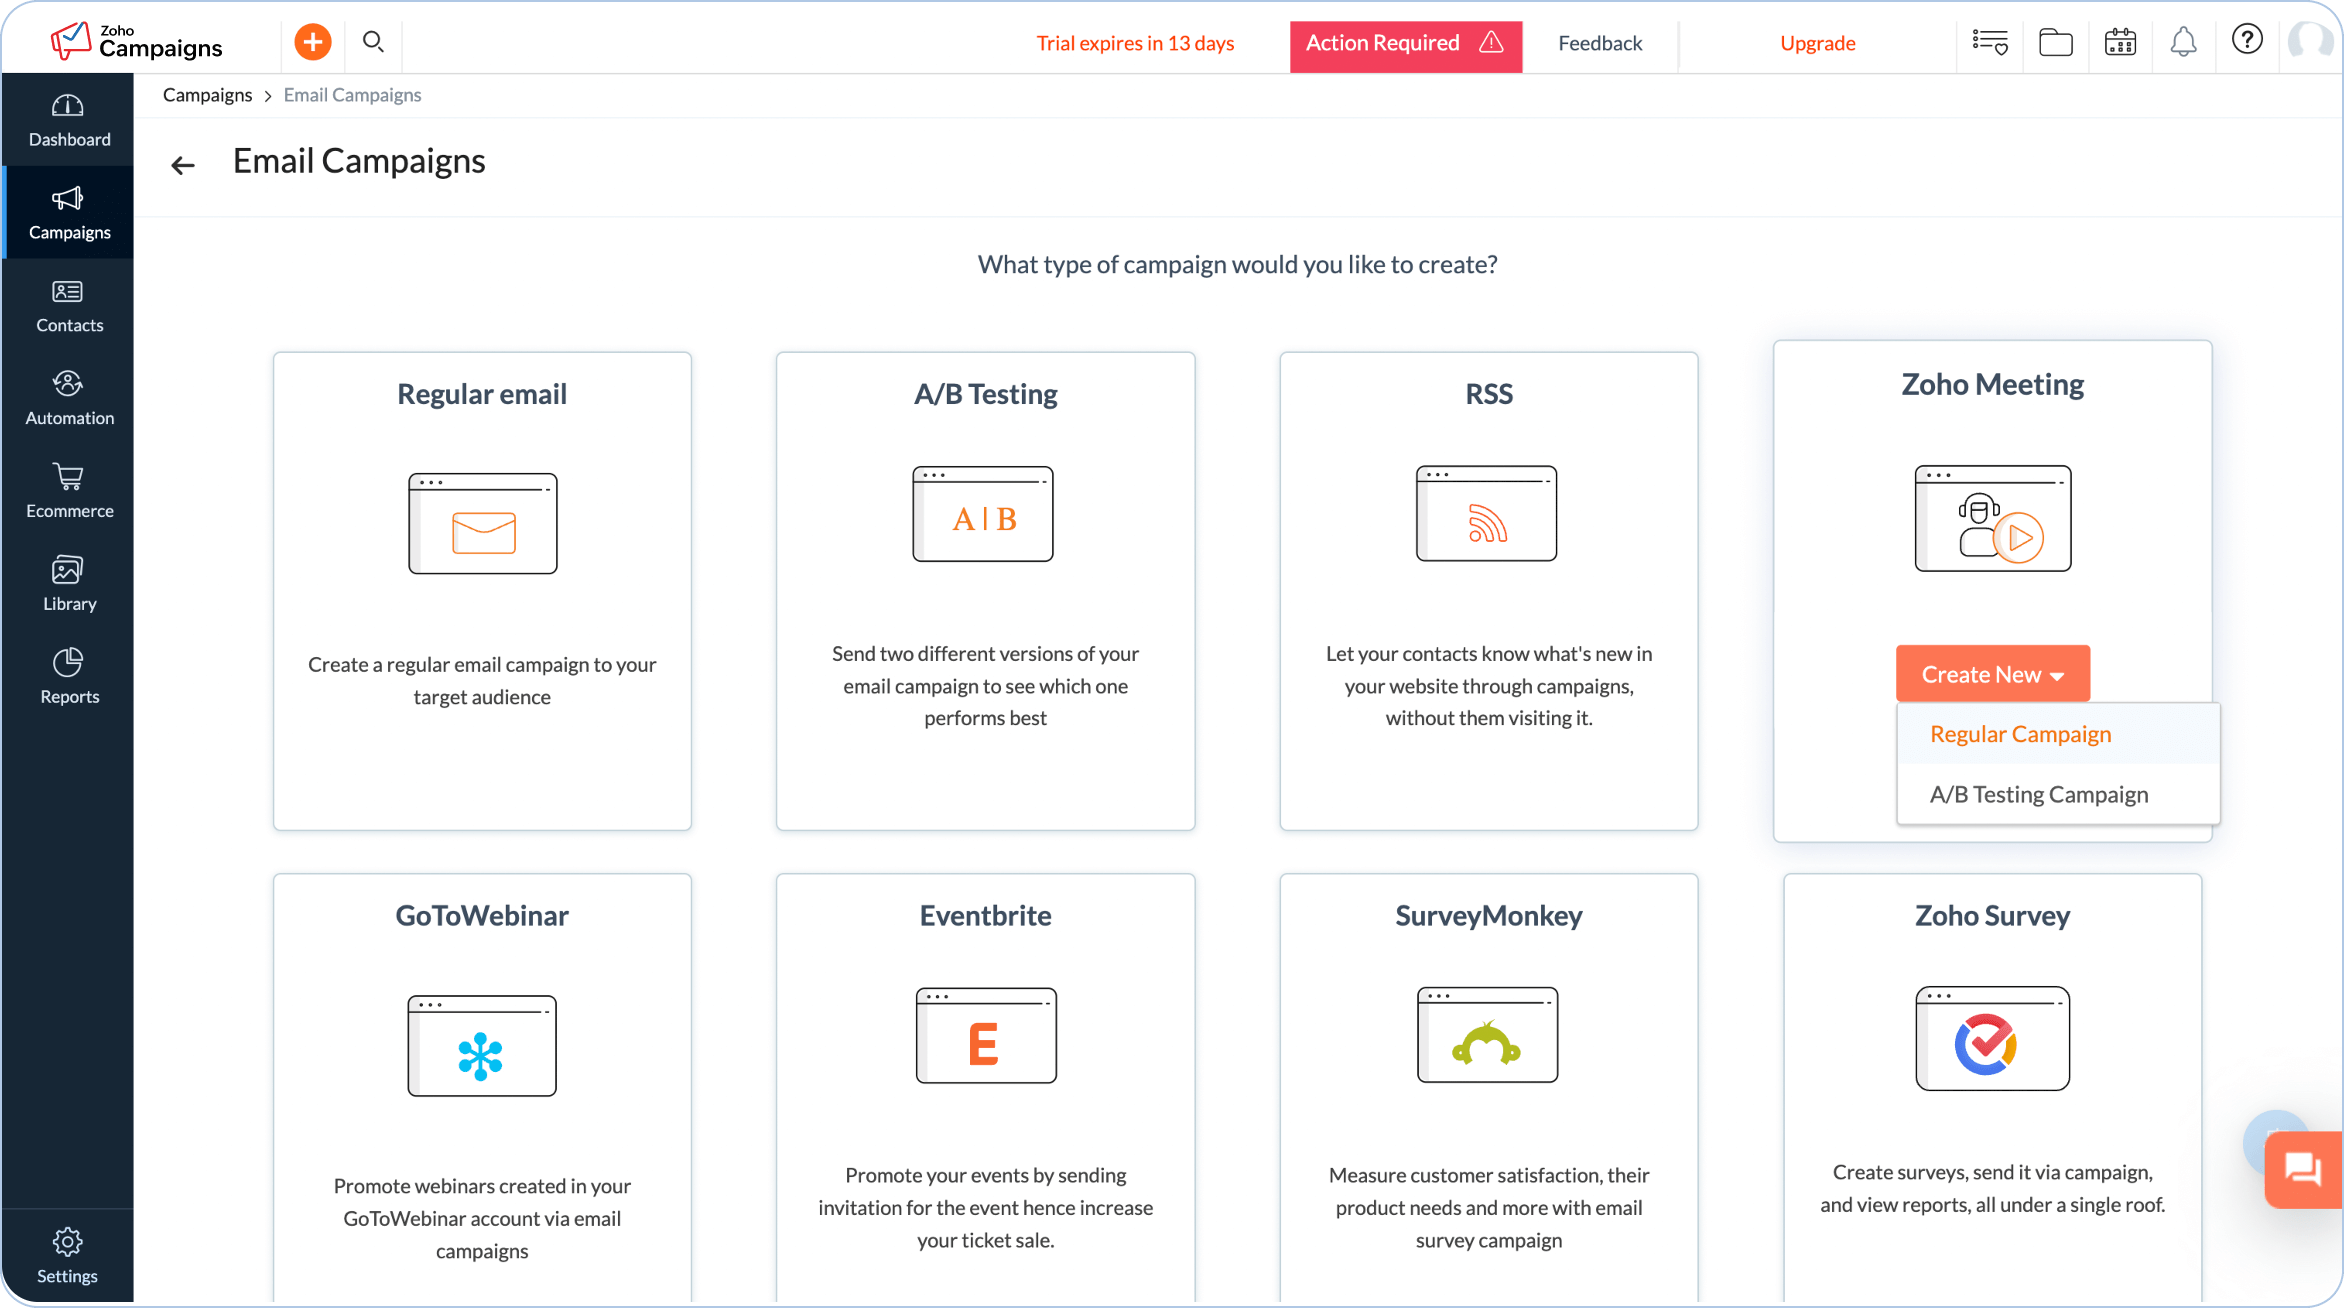Image resolution: width=2344 pixels, height=1308 pixels.
Task: Open the chat support widget
Action: click(2303, 1170)
